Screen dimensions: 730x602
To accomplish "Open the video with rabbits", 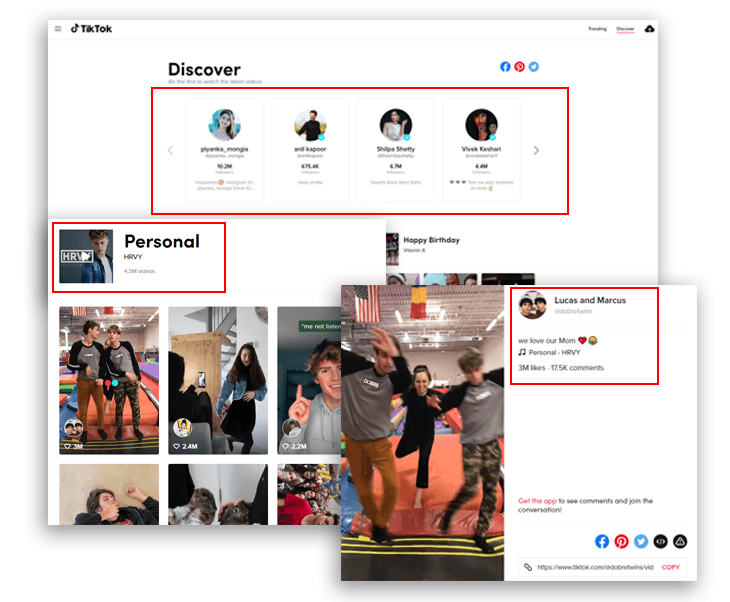I will pos(218,494).
